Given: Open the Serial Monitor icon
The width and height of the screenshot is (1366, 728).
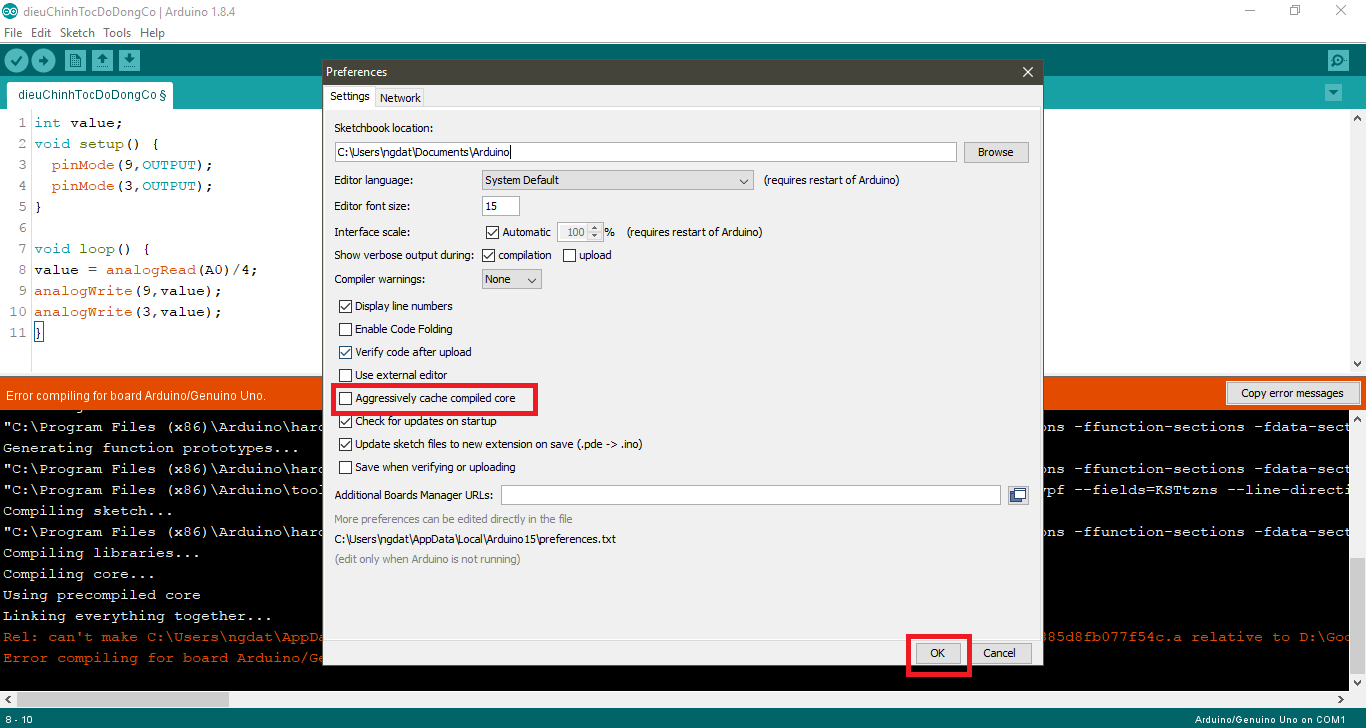Looking at the screenshot, I should coord(1338,60).
